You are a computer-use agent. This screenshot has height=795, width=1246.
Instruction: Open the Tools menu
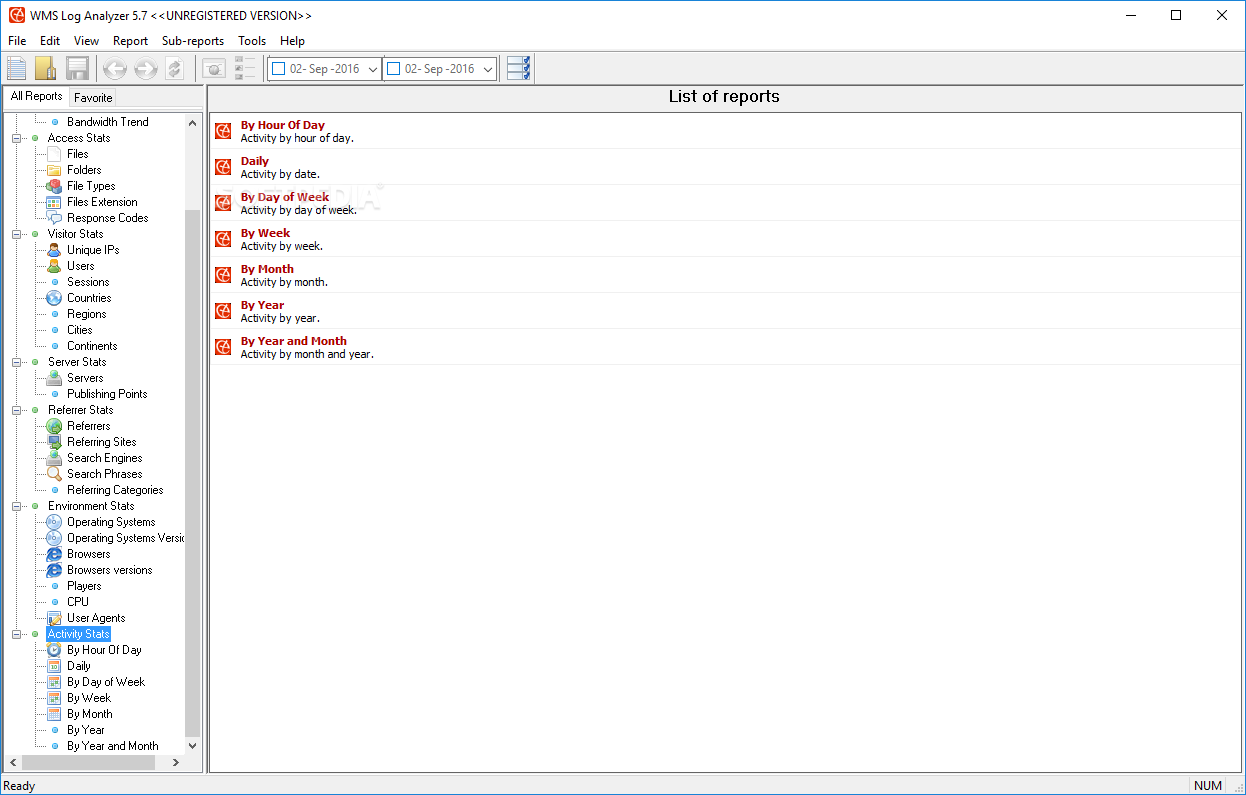point(252,41)
